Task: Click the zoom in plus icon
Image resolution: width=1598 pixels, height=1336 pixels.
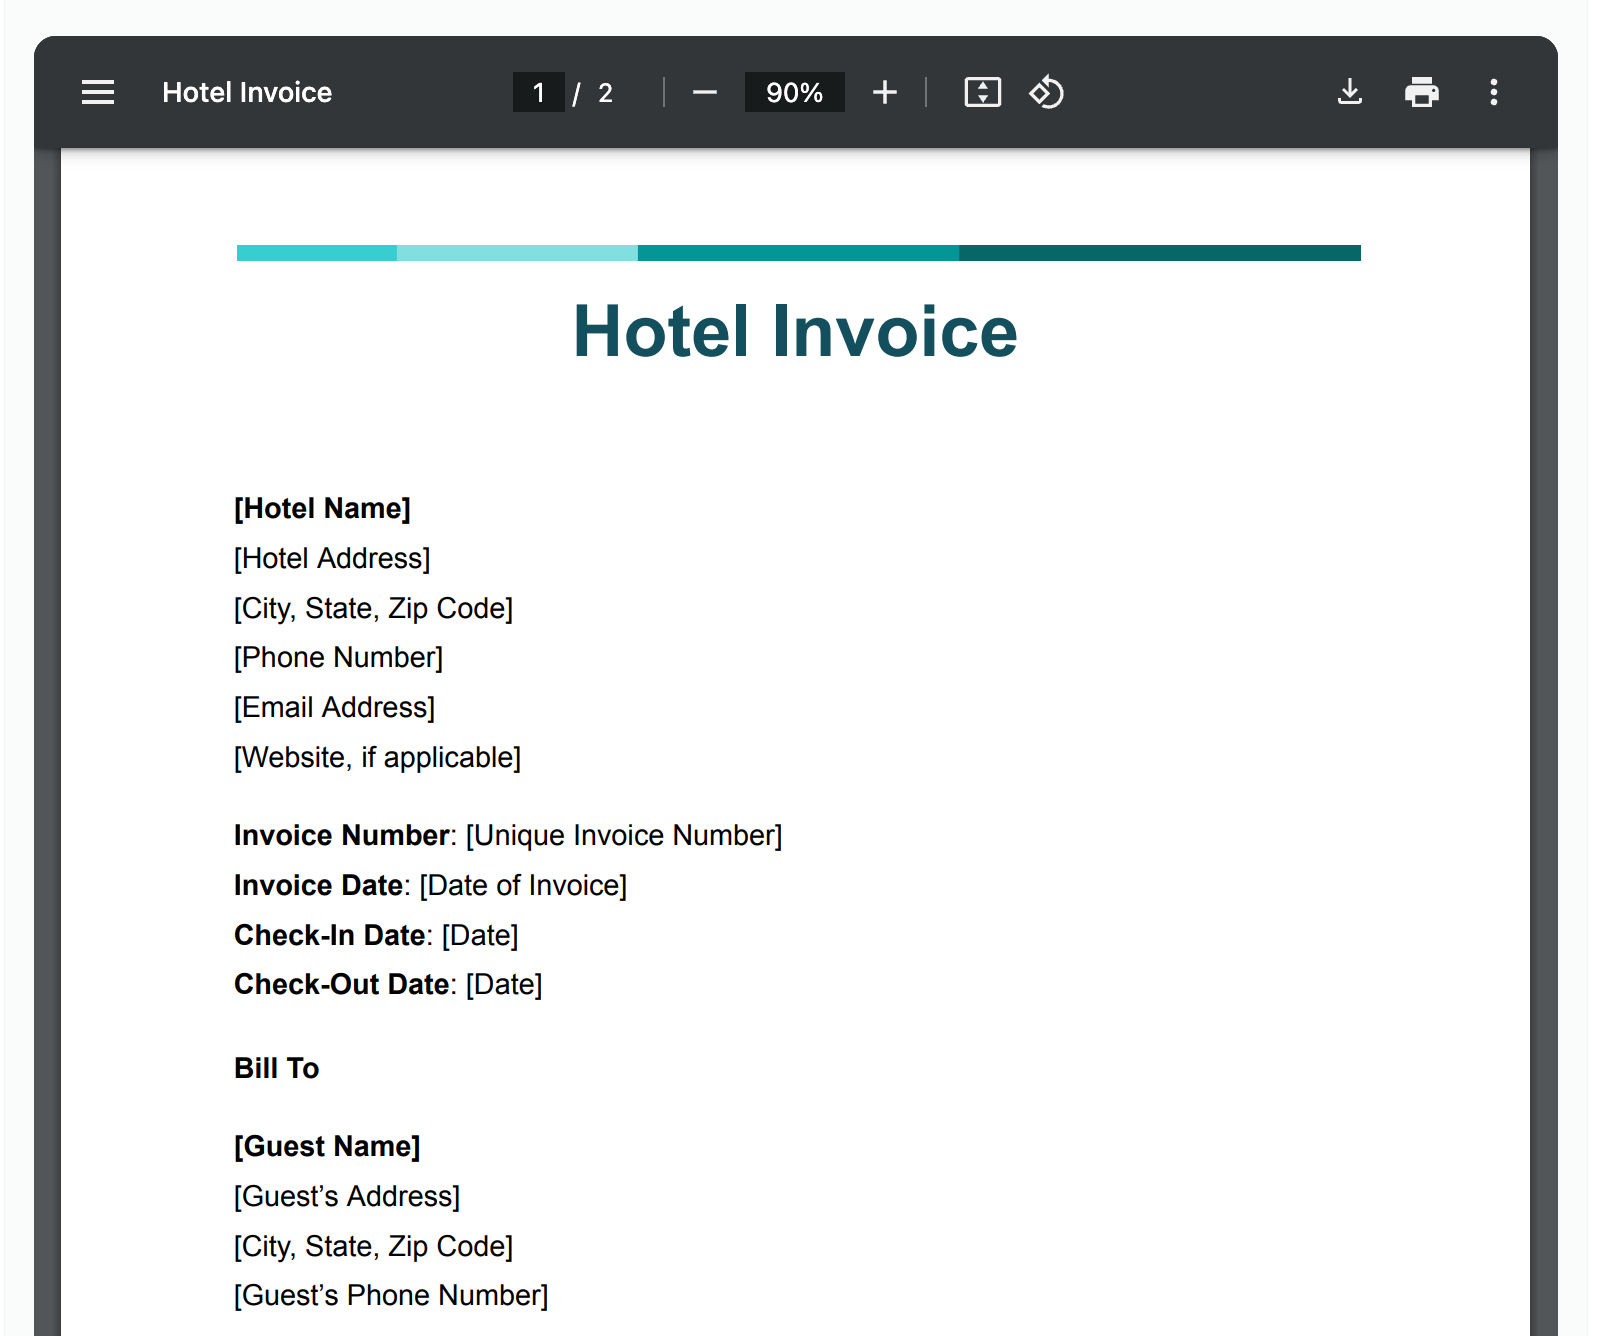Action: click(885, 93)
